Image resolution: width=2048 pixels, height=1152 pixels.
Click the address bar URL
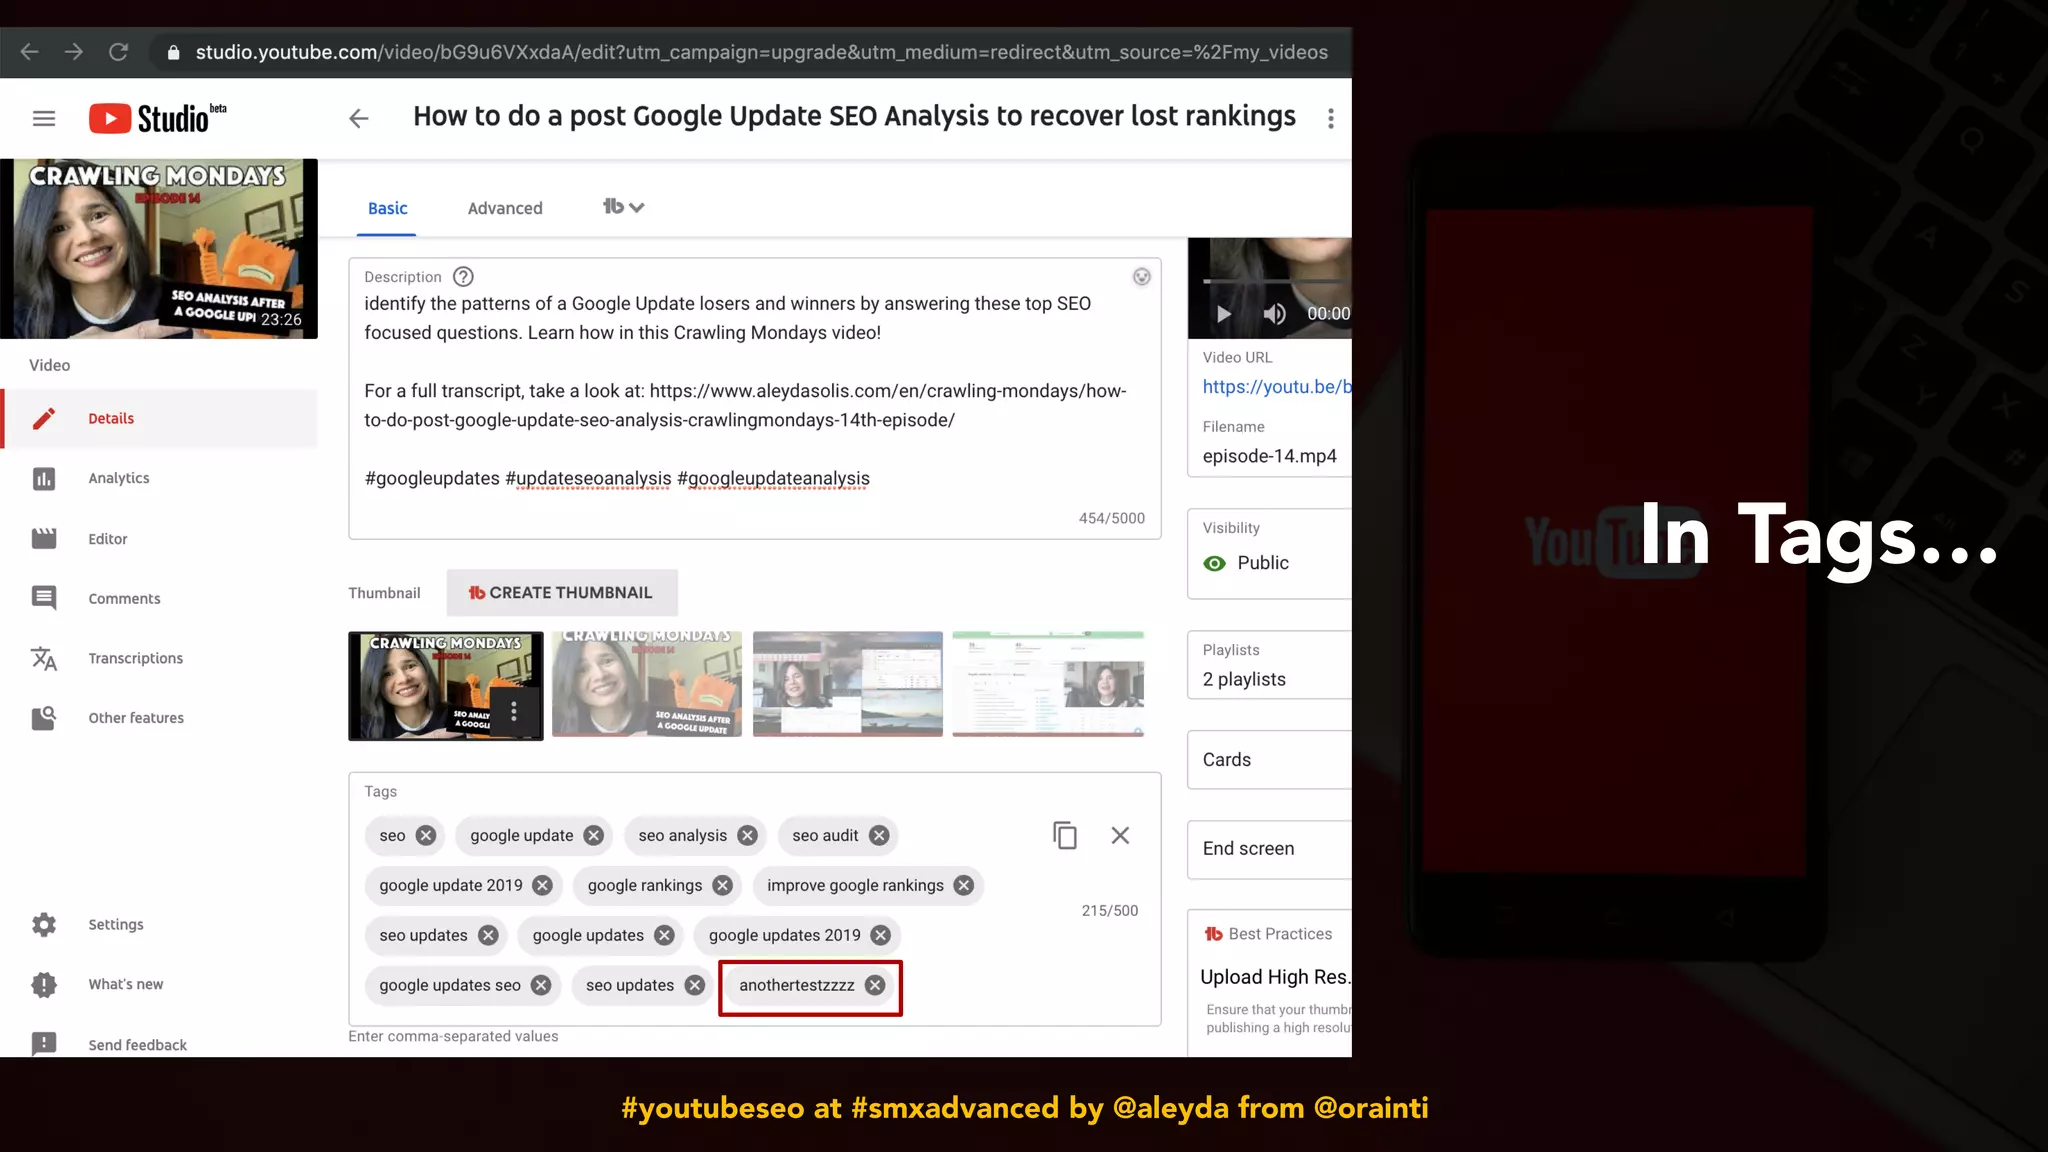761,52
